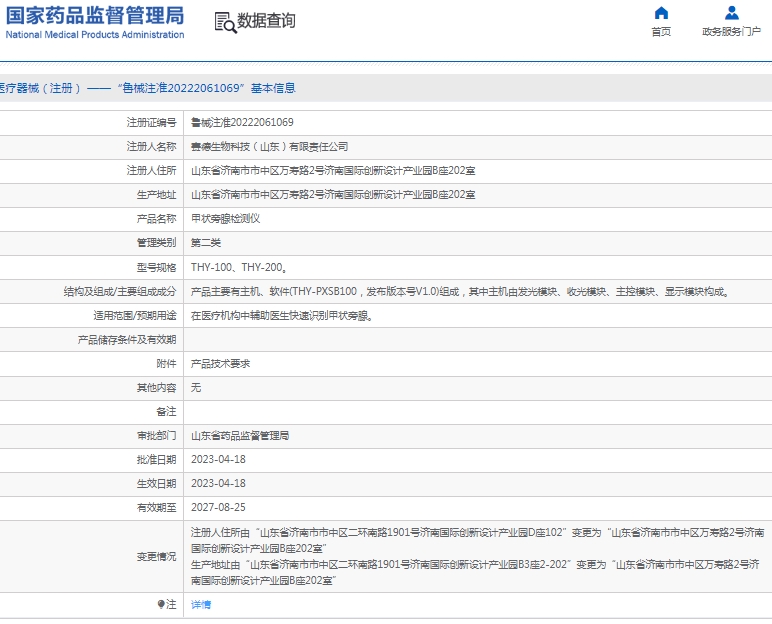Click management category value 第二类
The width and height of the screenshot is (772, 624).
pos(206,243)
